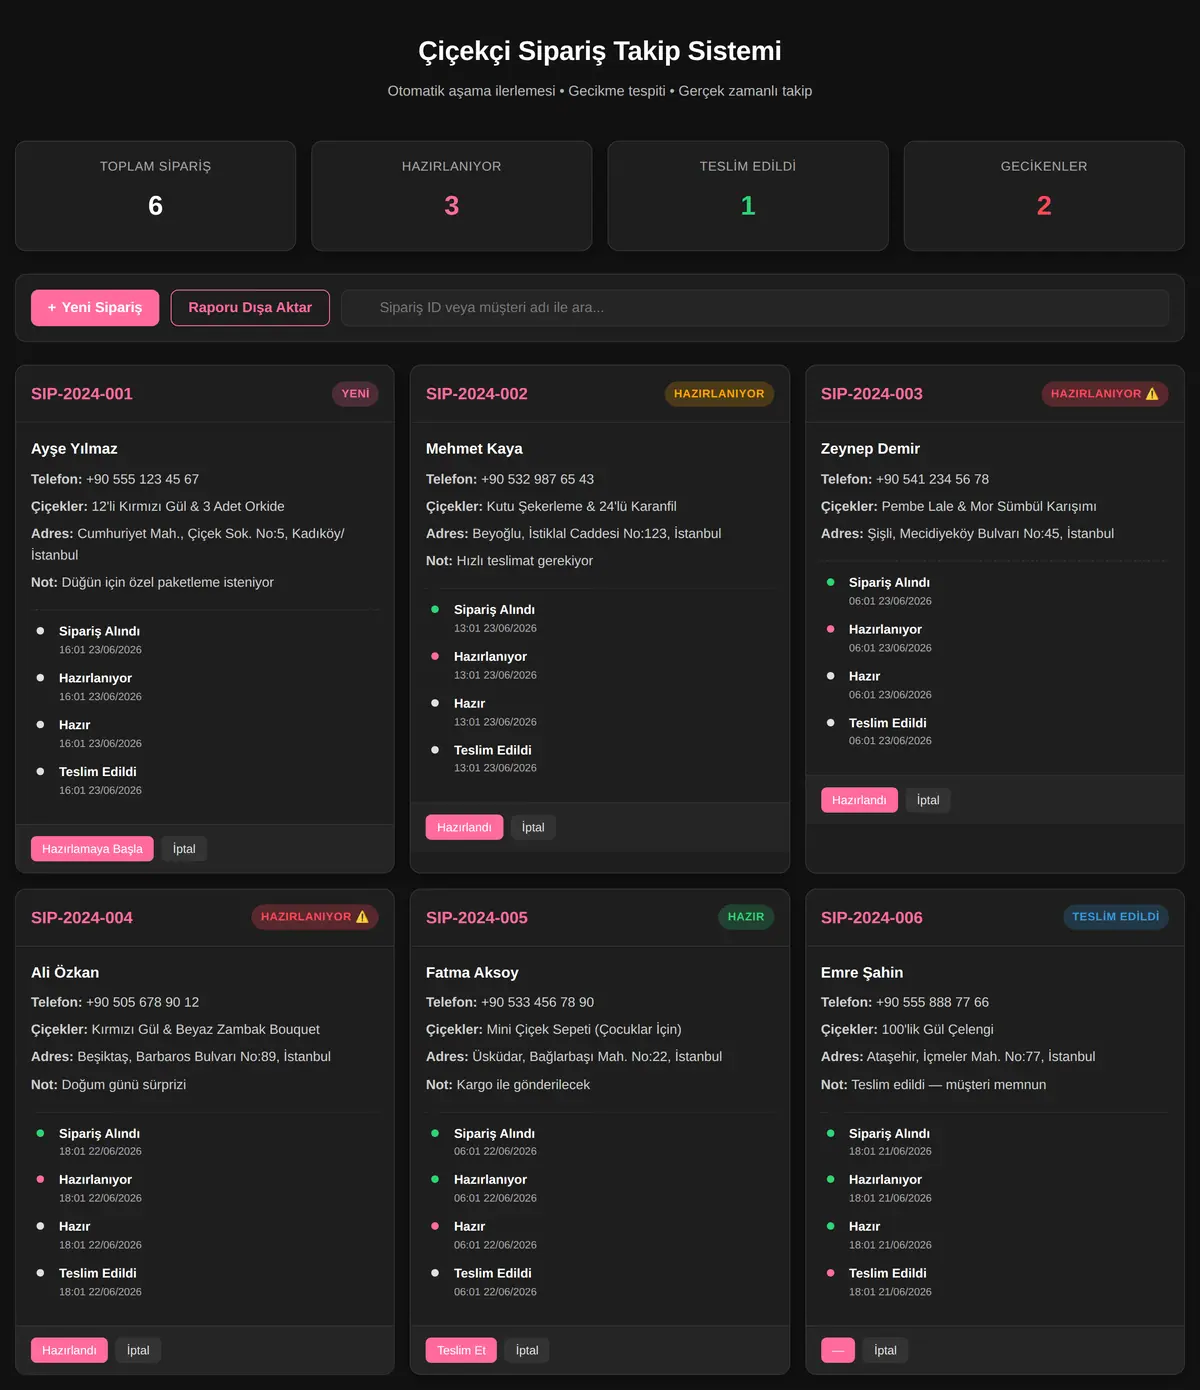Cancel order SIP-2024-004 with İptal

(x=138, y=1350)
